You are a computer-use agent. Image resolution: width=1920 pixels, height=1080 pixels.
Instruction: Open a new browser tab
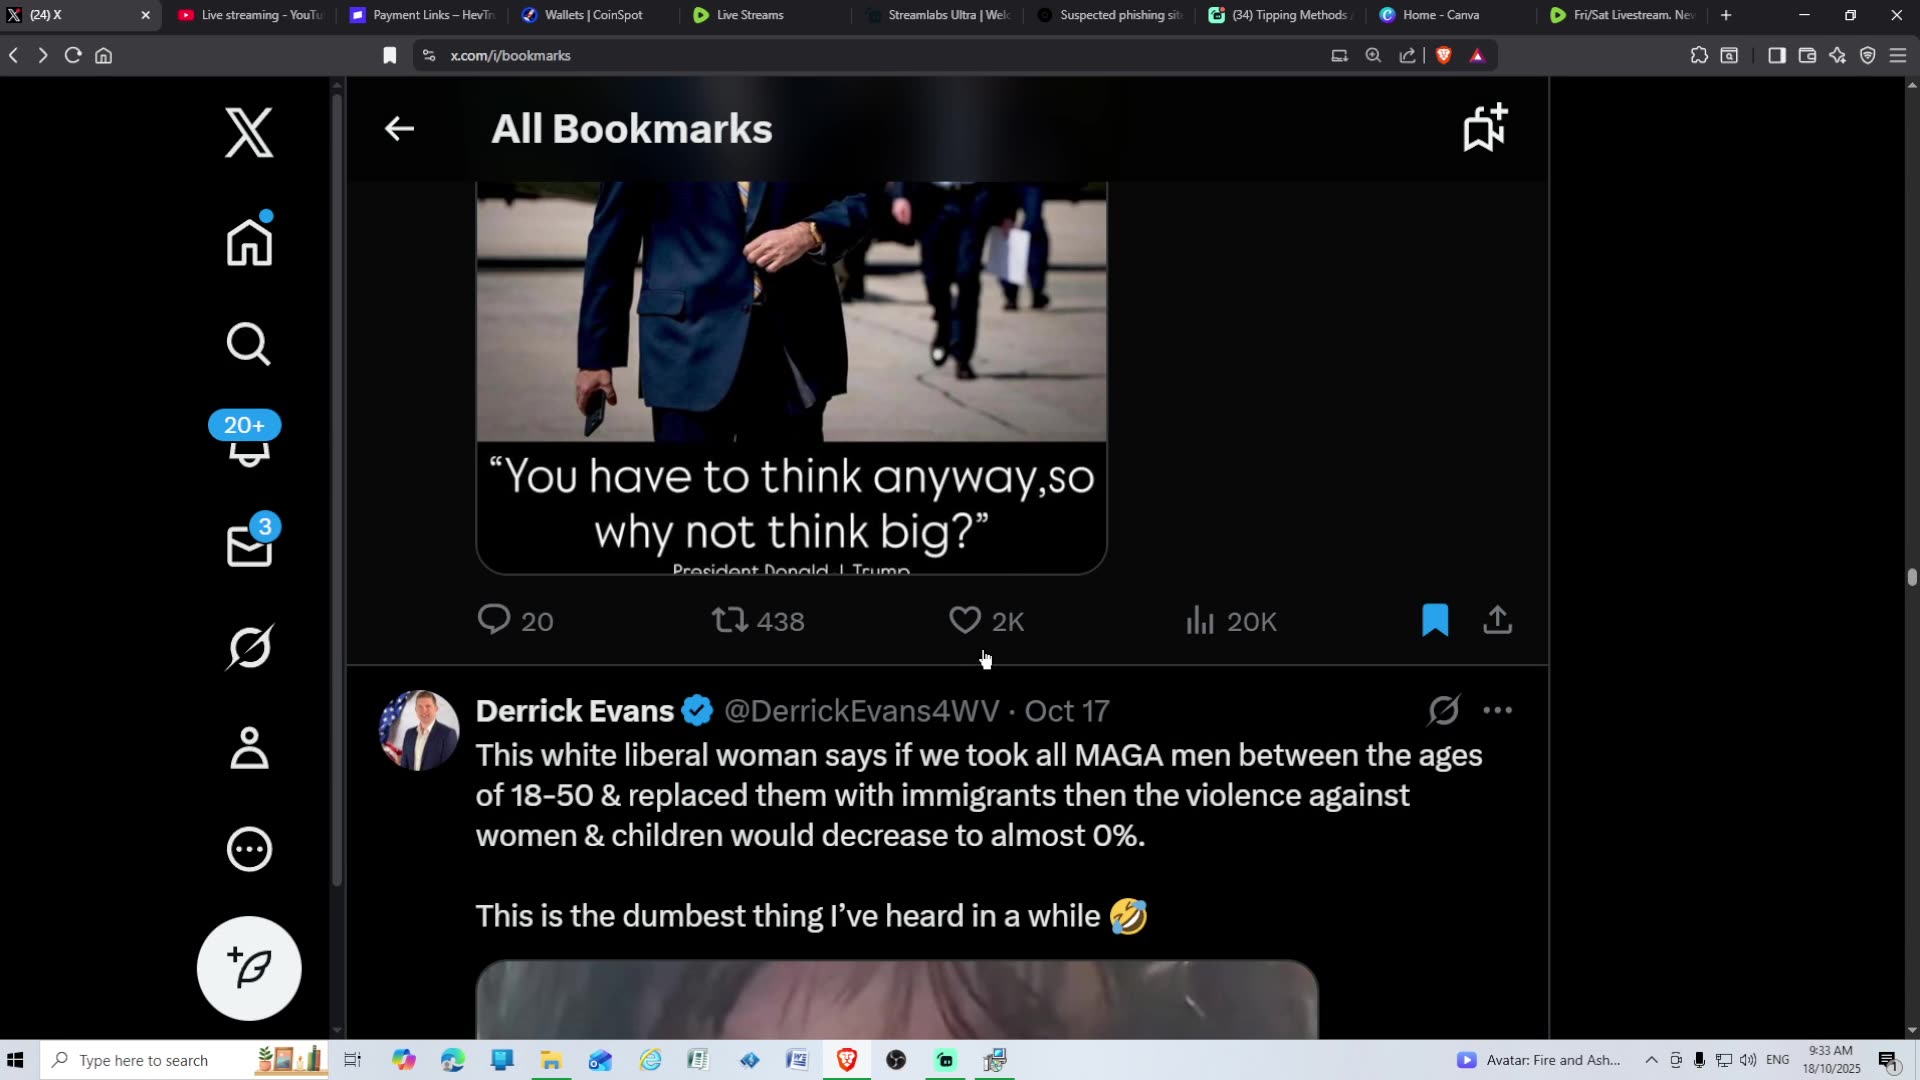(x=1726, y=15)
